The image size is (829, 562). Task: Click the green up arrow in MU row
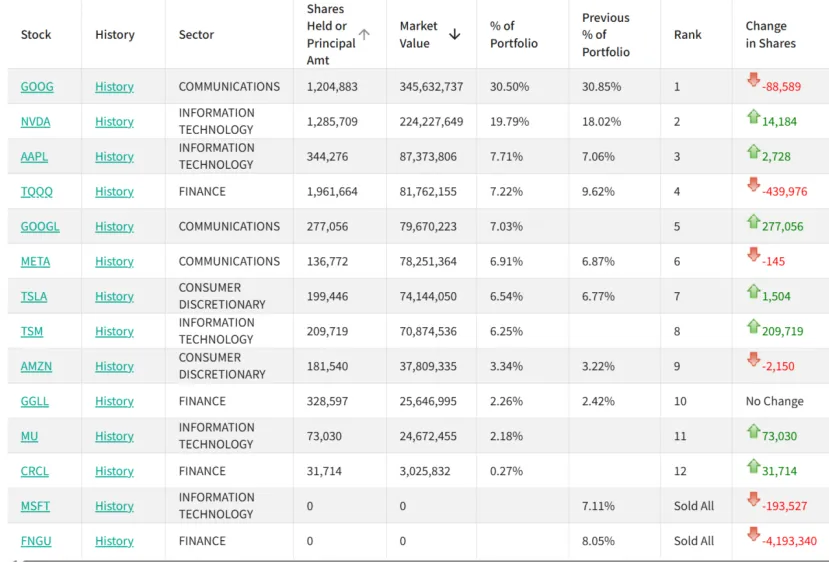coord(754,431)
